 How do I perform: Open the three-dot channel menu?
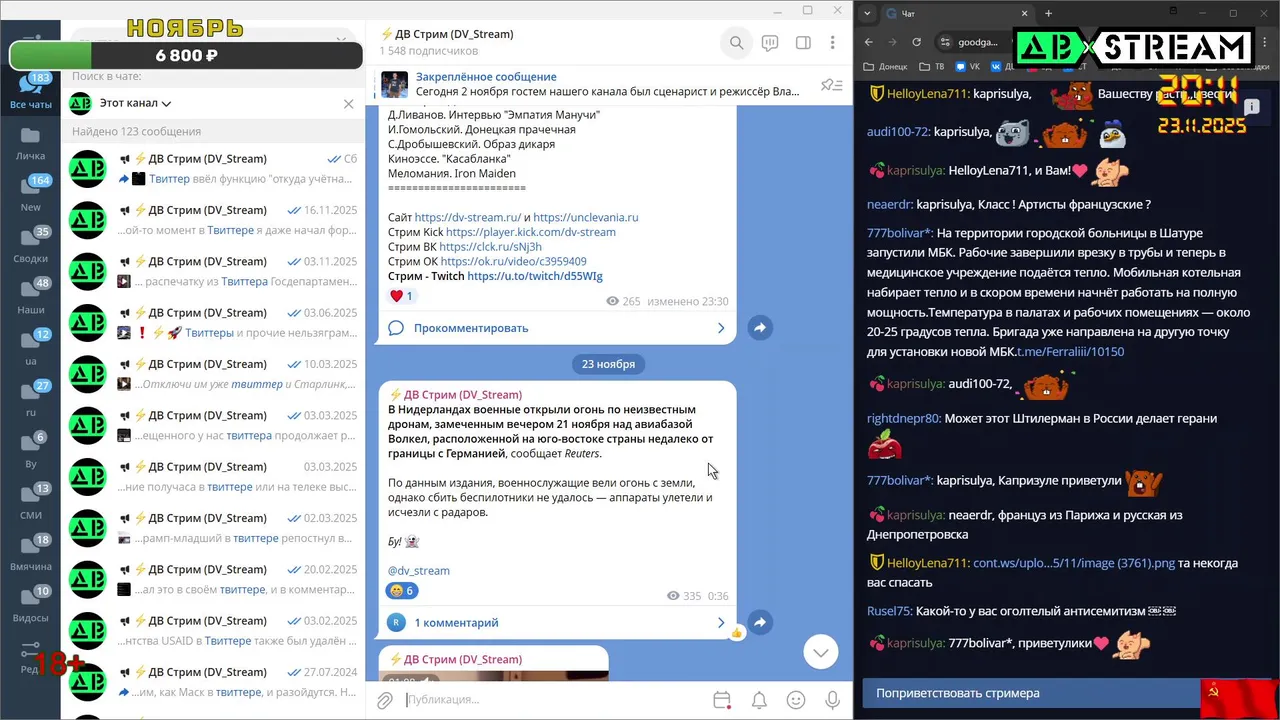coord(832,43)
